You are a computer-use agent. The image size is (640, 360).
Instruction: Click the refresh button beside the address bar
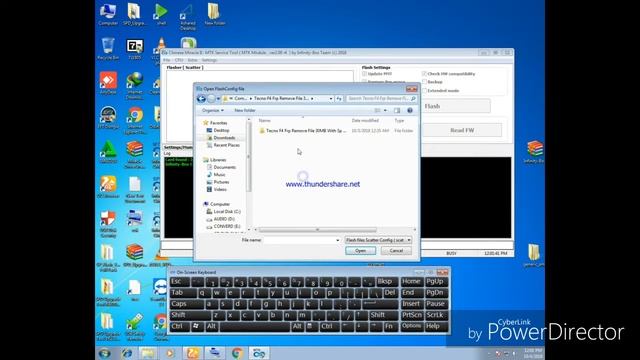pos(339,99)
